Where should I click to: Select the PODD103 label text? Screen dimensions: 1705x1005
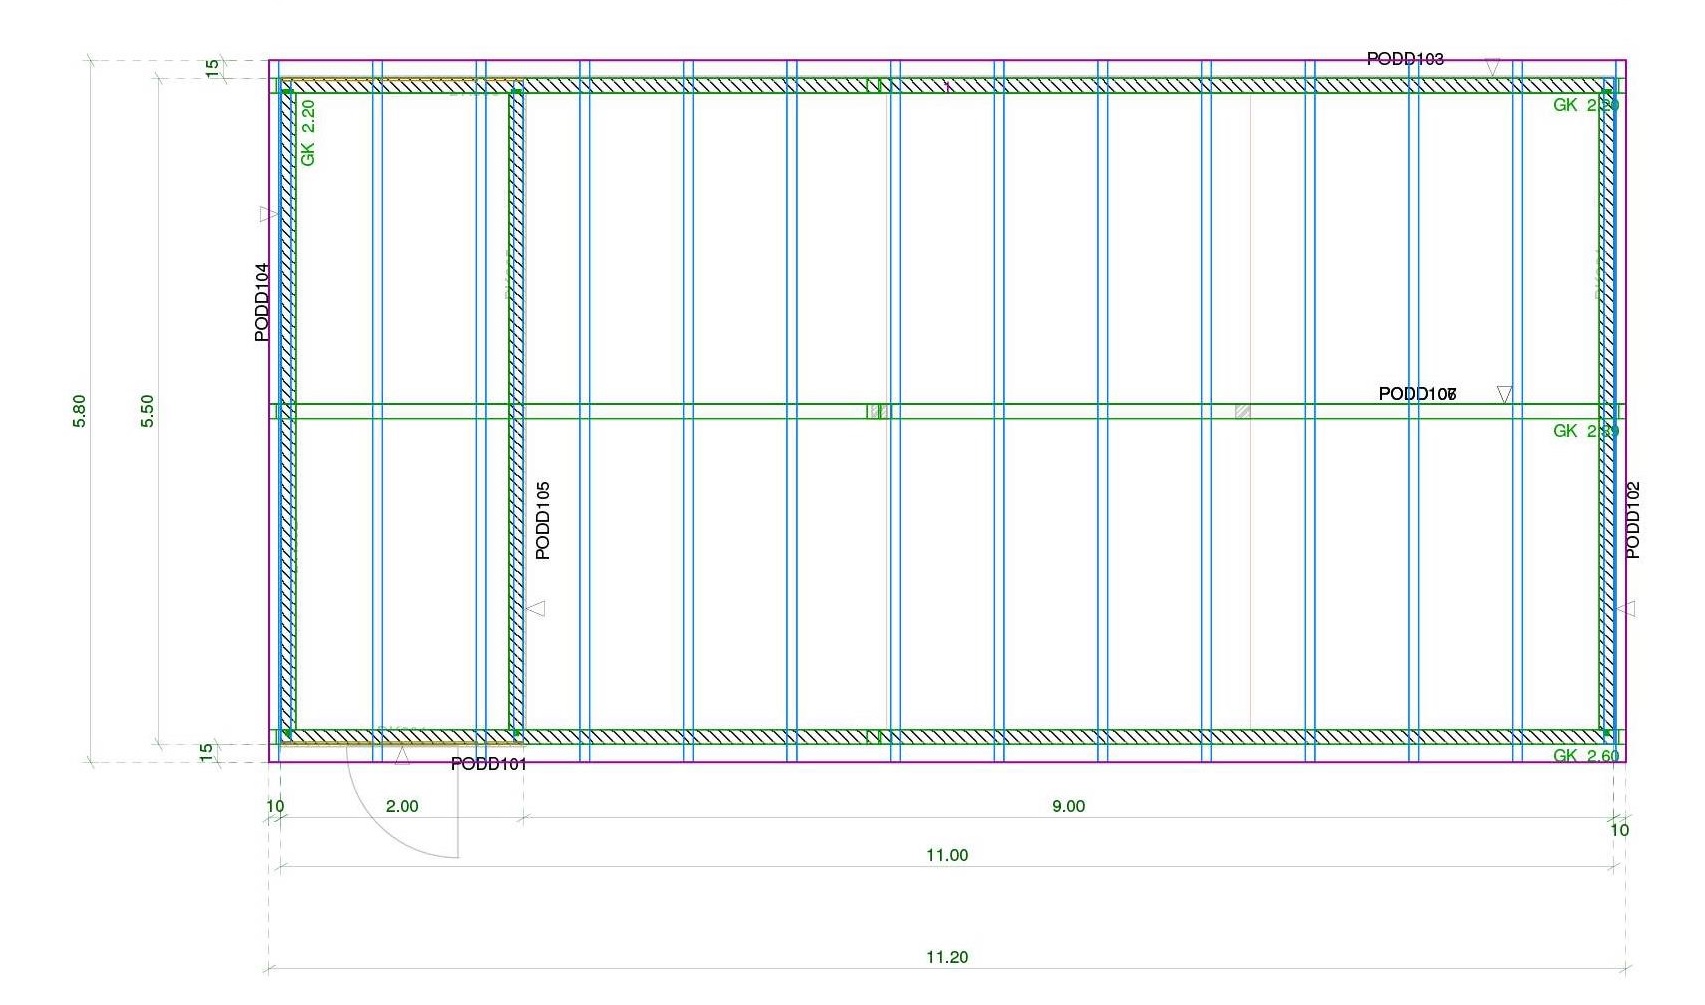point(1405,59)
